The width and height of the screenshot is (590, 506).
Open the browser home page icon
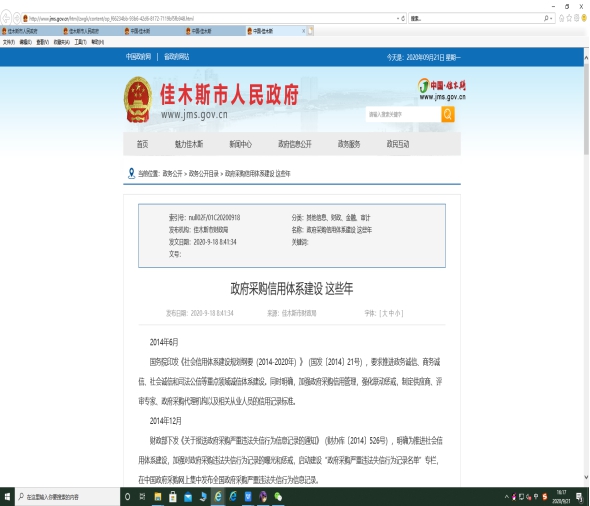pos(561,18)
